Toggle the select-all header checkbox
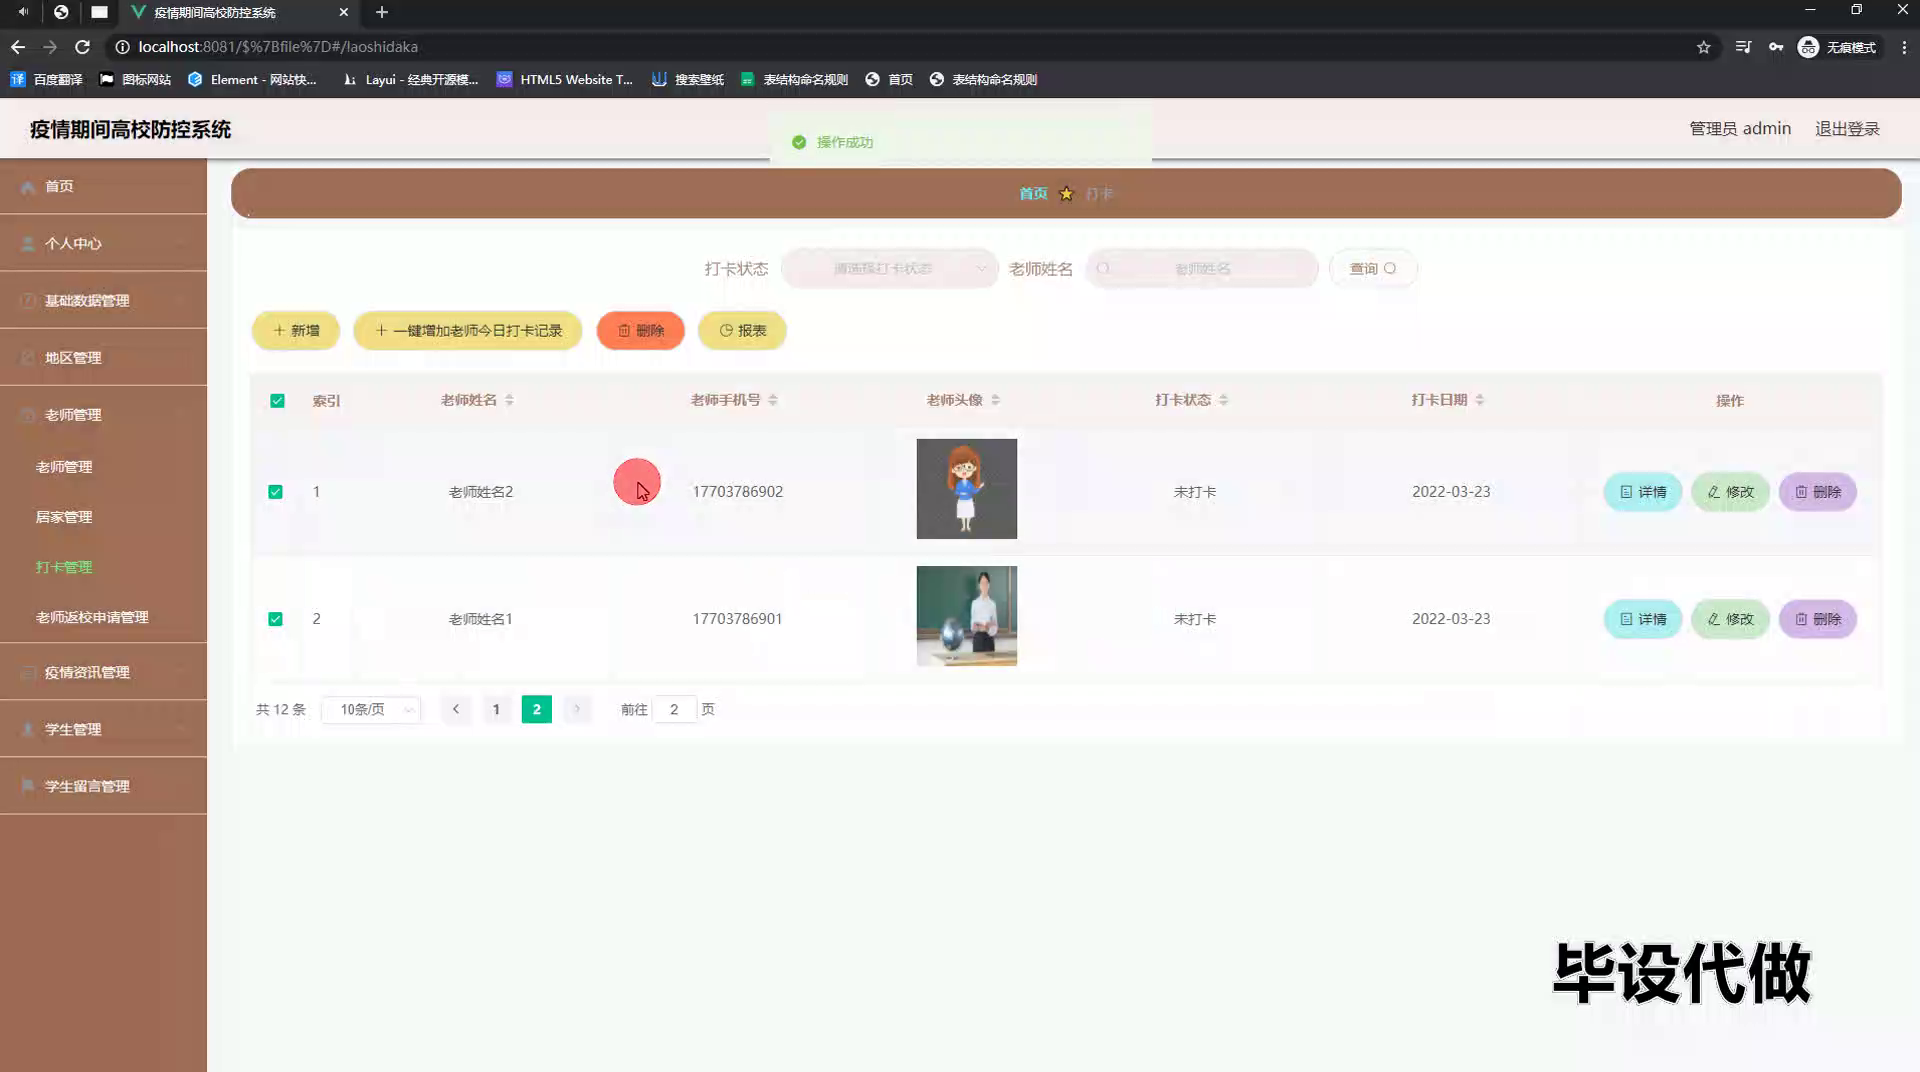 coord(277,401)
